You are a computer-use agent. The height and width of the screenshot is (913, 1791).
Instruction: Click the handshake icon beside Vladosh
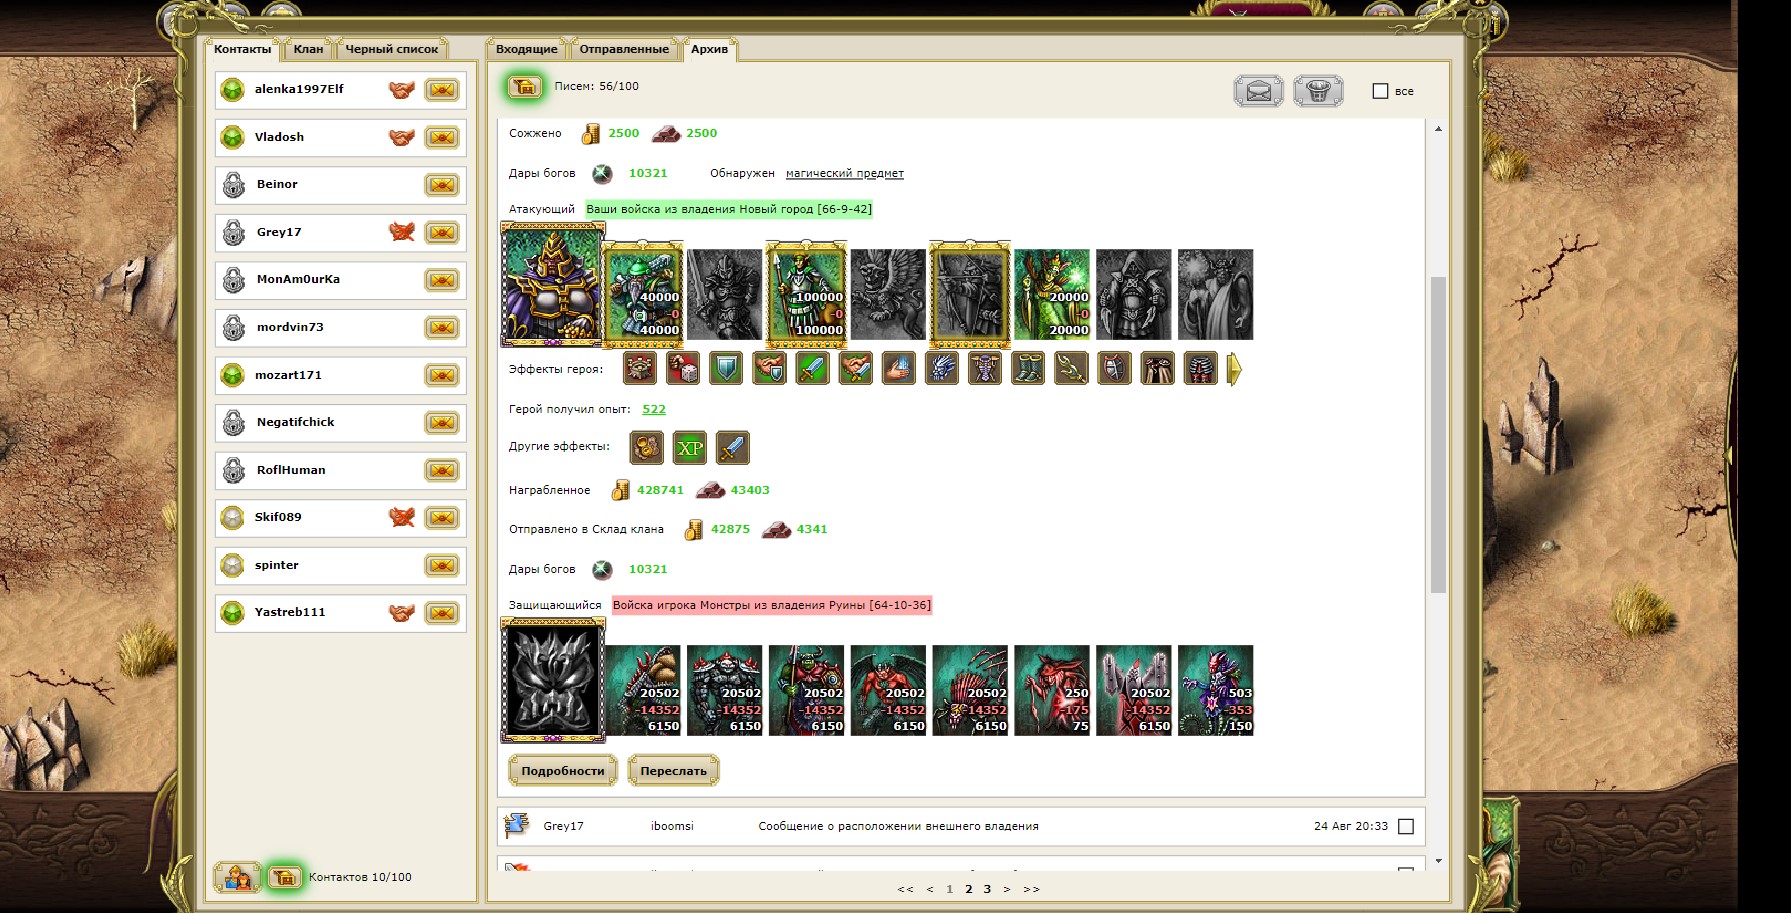pyautogui.click(x=402, y=137)
